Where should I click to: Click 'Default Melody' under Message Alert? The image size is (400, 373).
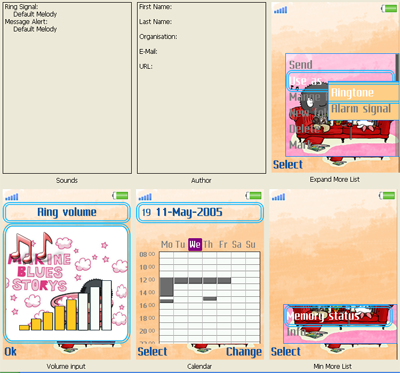[x=35, y=29]
